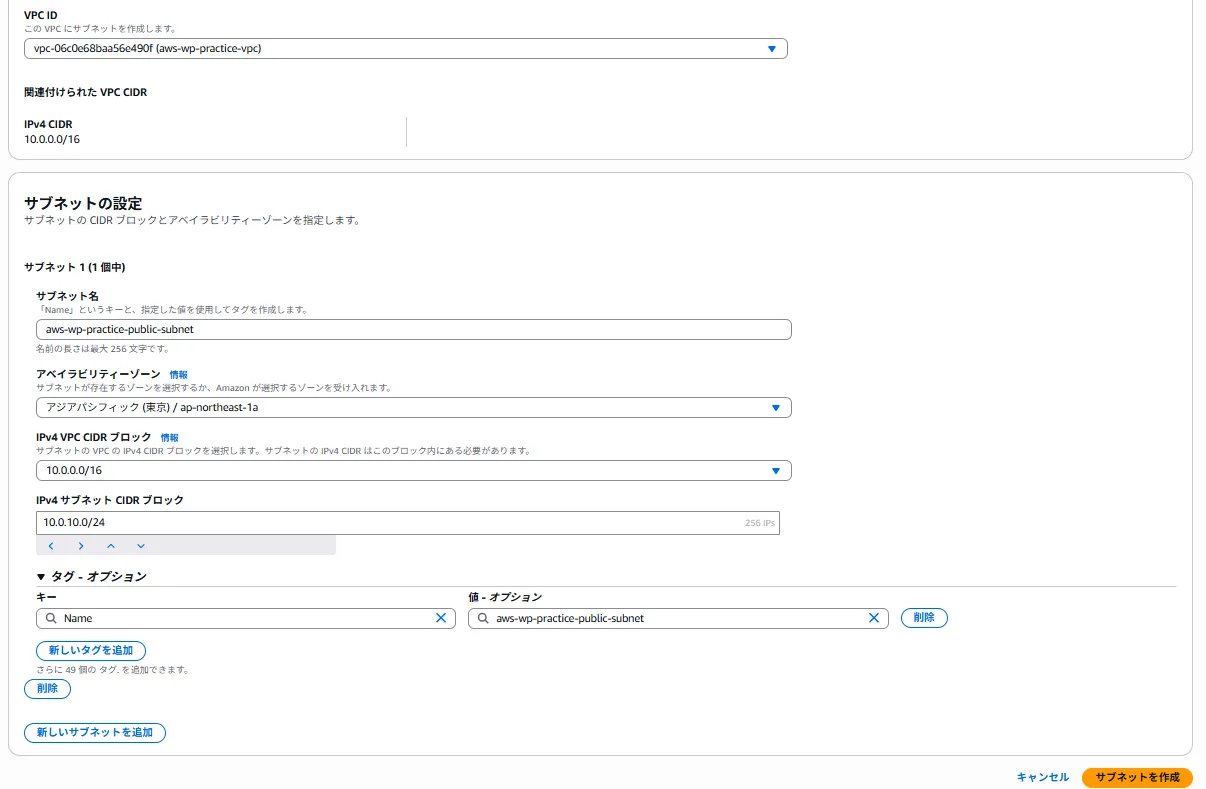1206x789 pixels.
Task: Click the 削除 button beside the tag value
Action: point(924,618)
